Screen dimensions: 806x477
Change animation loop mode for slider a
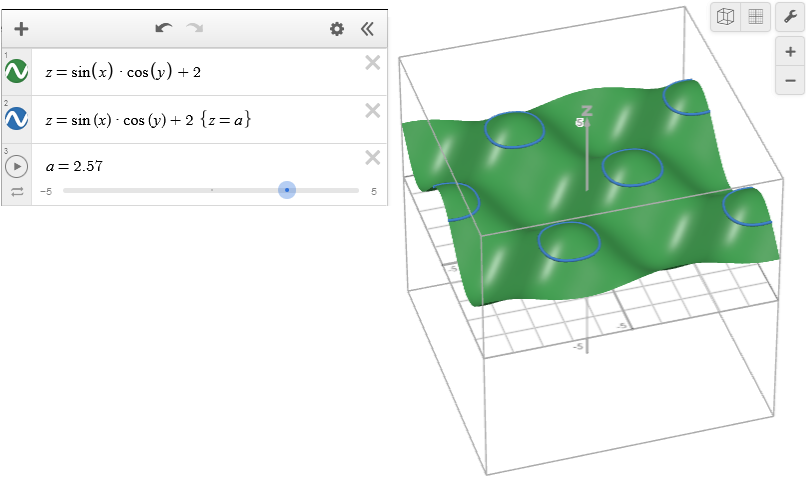click(x=16, y=191)
